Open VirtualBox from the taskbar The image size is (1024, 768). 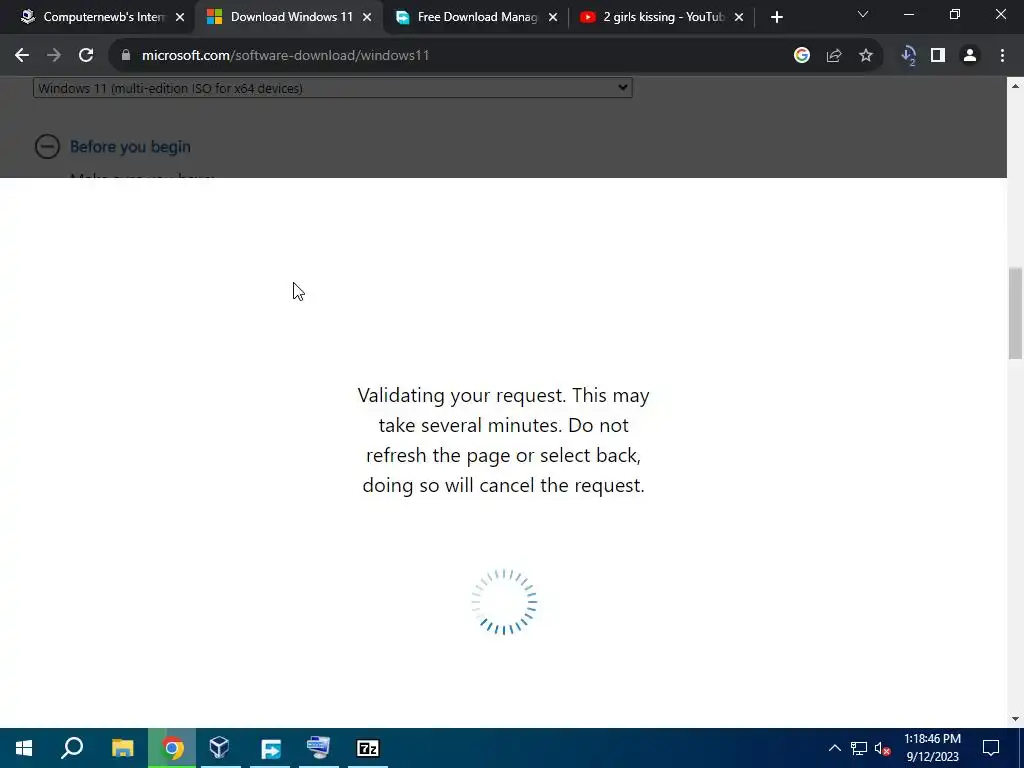click(220, 748)
